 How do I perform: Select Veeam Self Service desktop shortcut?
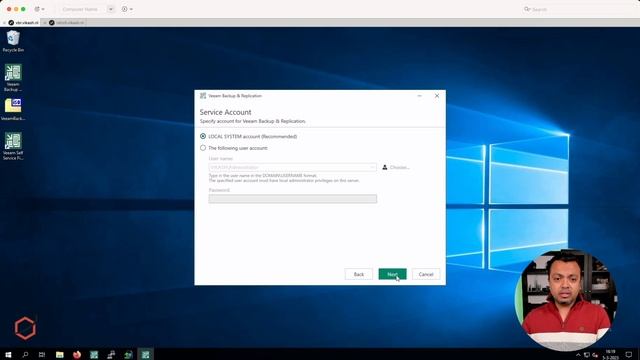[x=13, y=146]
